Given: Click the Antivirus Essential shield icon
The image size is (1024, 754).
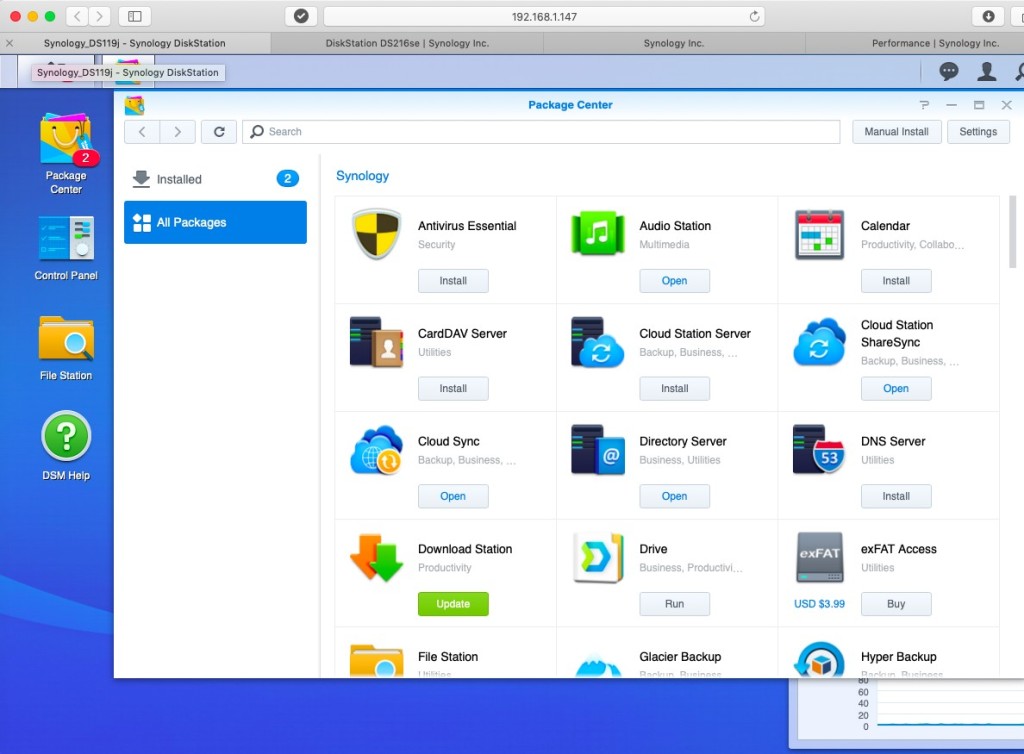Looking at the screenshot, I should 376,233.
